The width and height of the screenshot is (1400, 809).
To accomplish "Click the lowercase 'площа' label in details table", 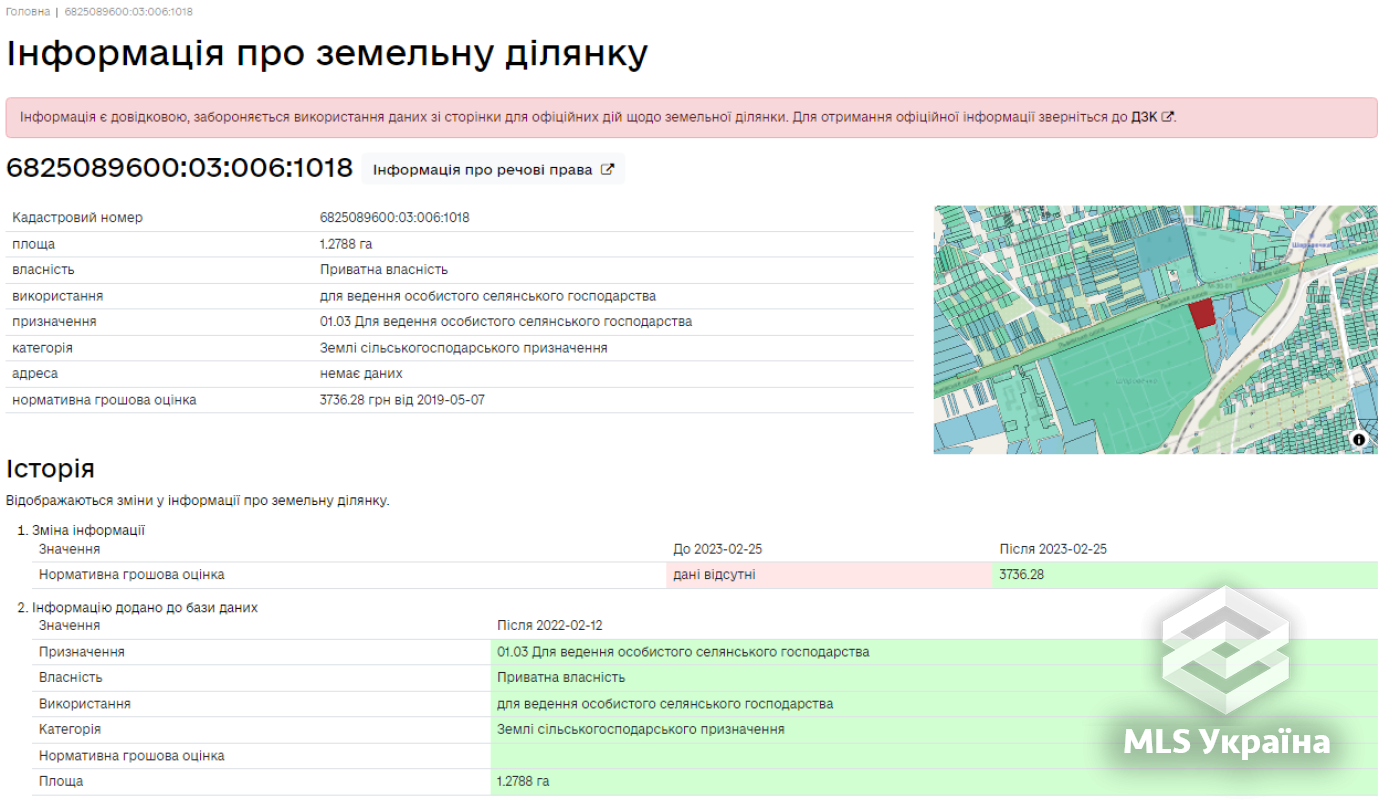I will [33, 244].
